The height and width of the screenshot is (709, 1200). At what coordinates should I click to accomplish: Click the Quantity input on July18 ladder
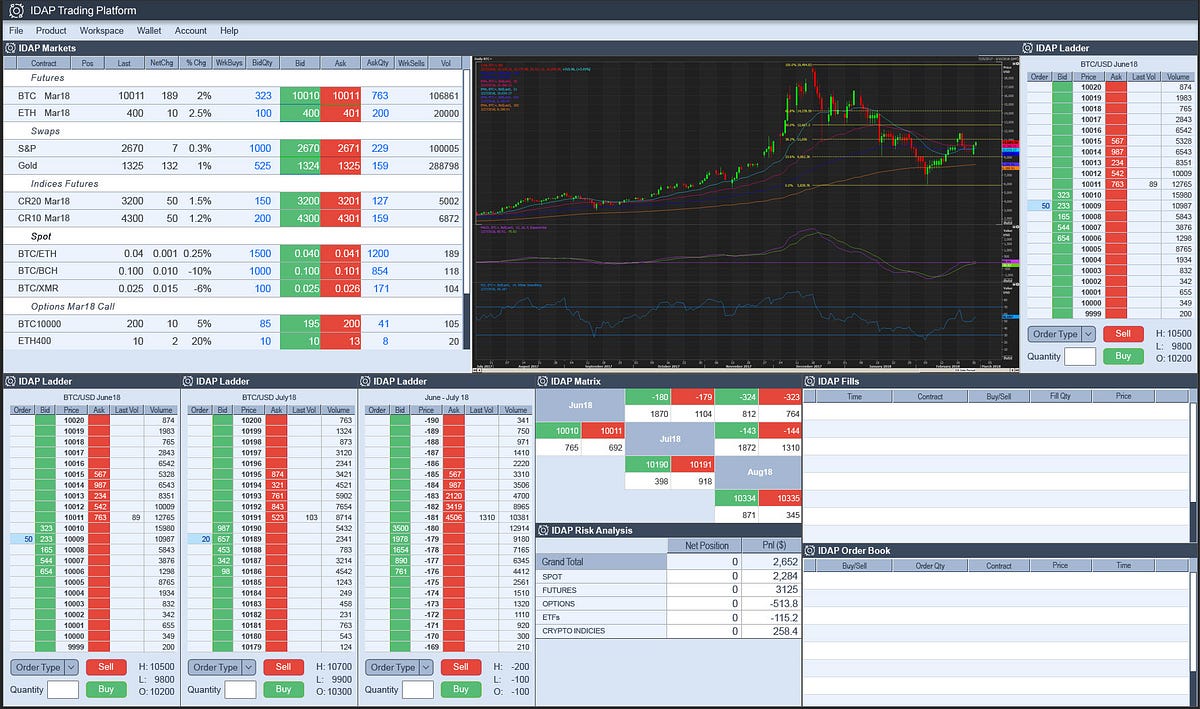click(241, 689)
